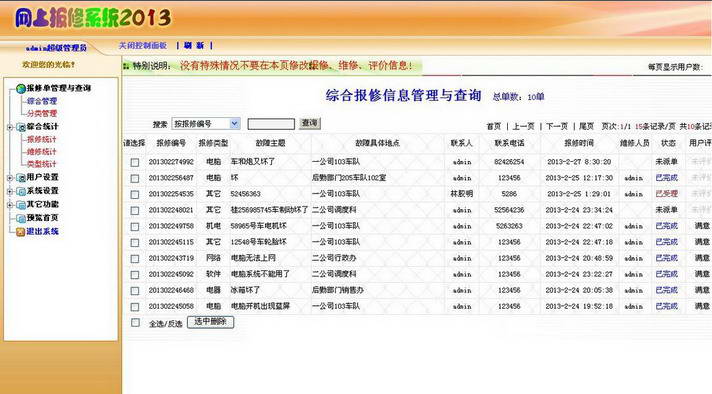Click the report time 2013-2-24 20:48:59
This screenshot has width=712, height=394.
[579, 258]
